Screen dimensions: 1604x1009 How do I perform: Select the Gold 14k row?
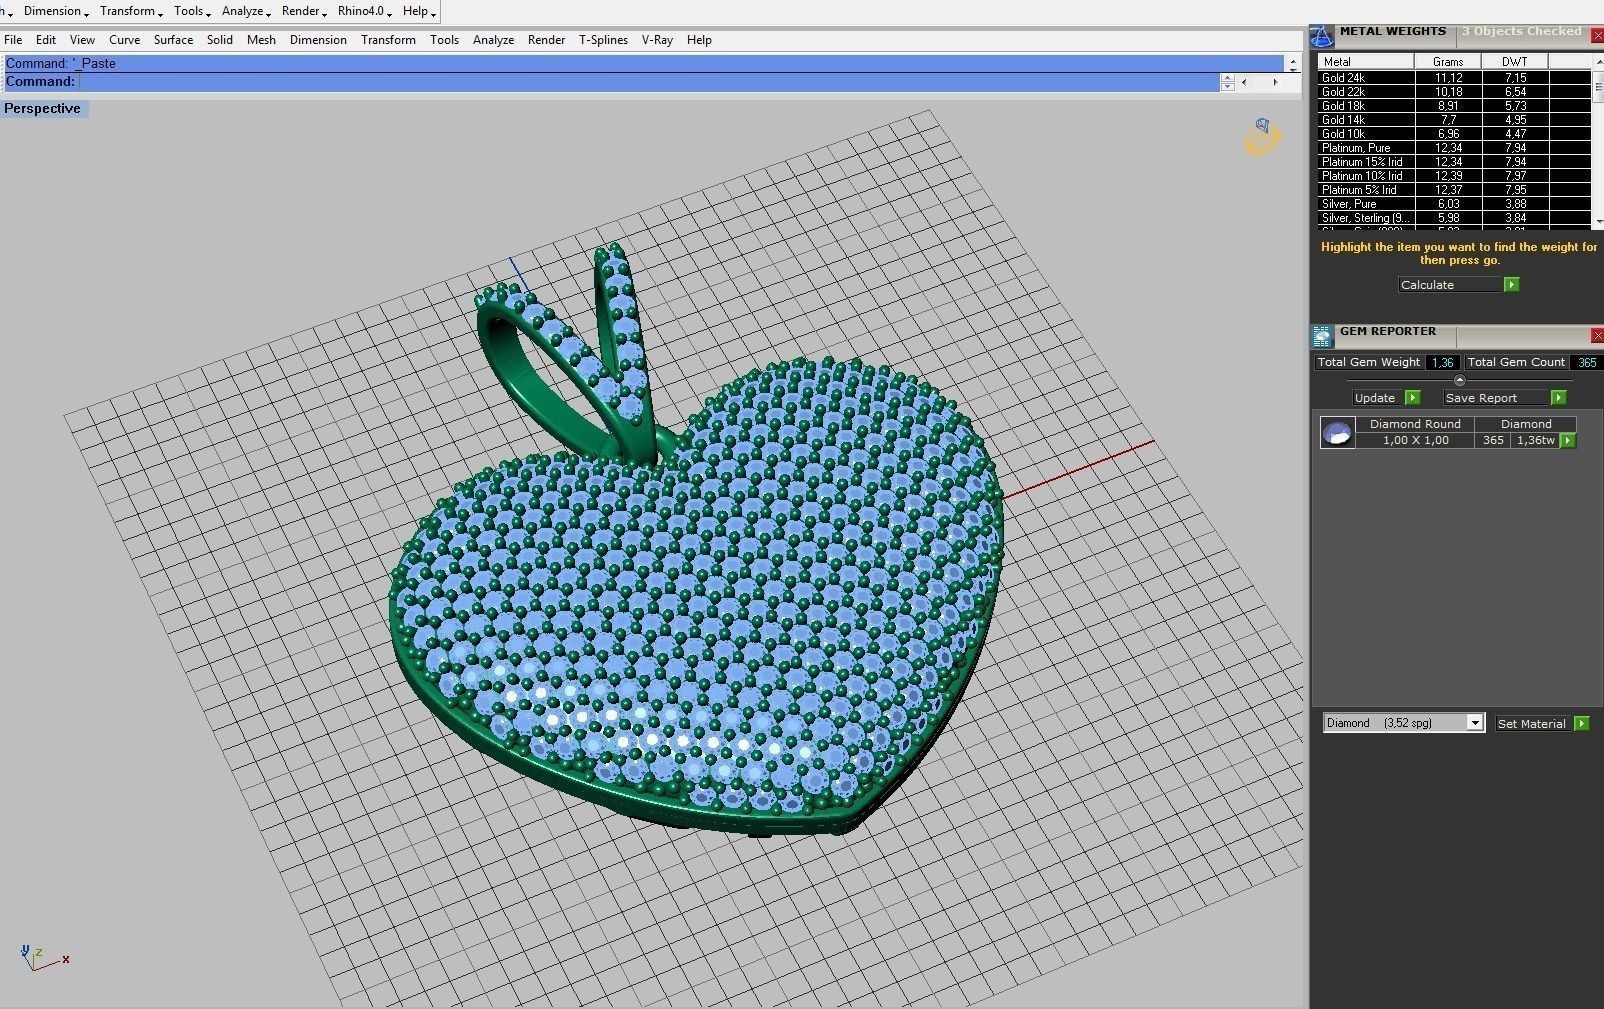1454,119
